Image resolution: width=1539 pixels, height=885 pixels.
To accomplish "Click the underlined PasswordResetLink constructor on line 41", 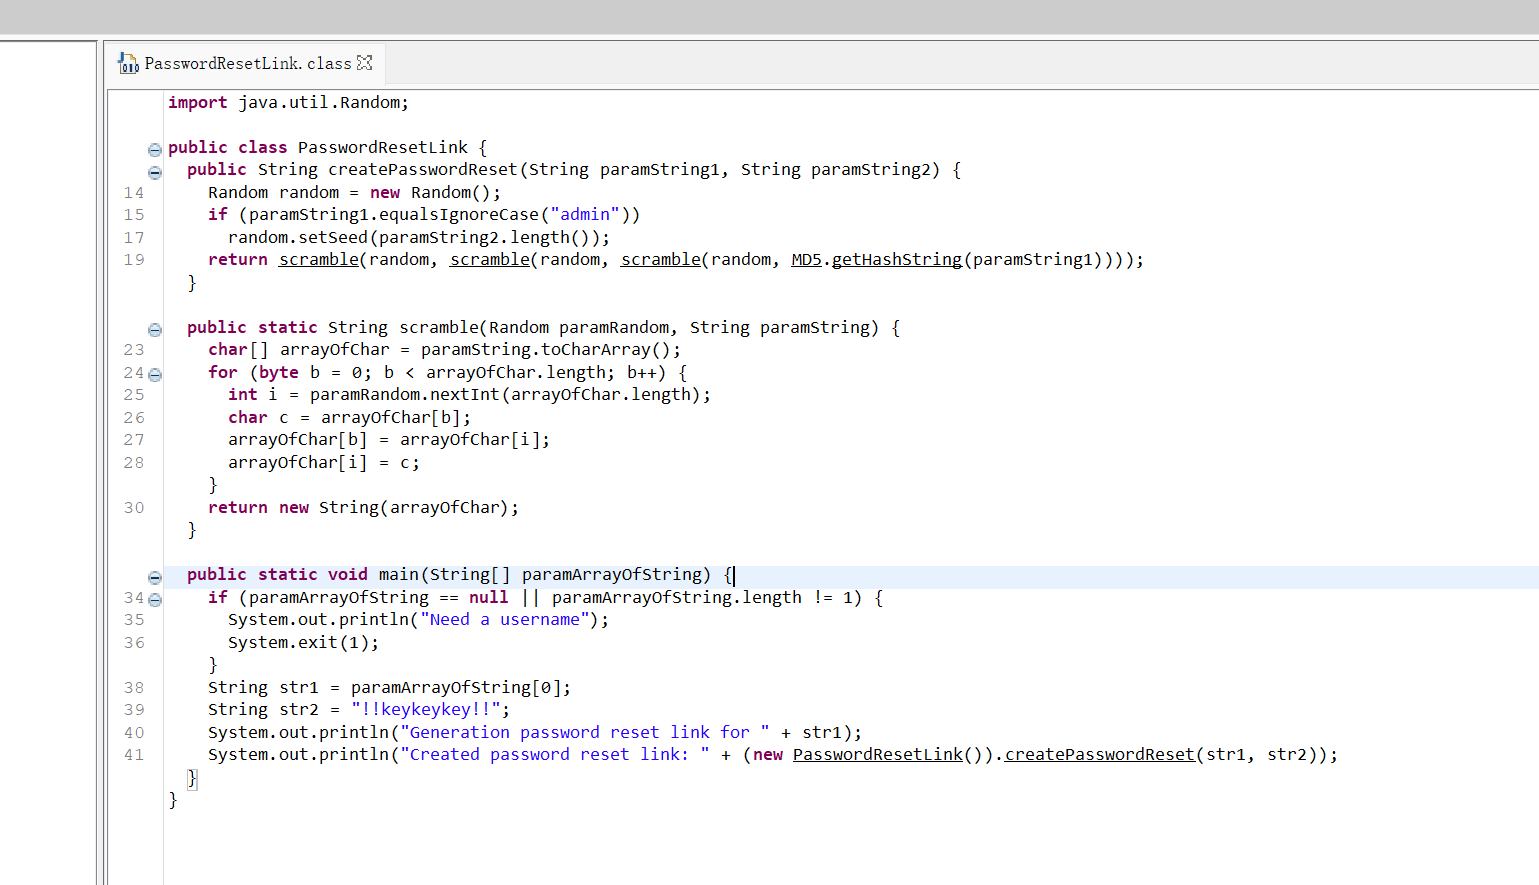I will 877,755.
